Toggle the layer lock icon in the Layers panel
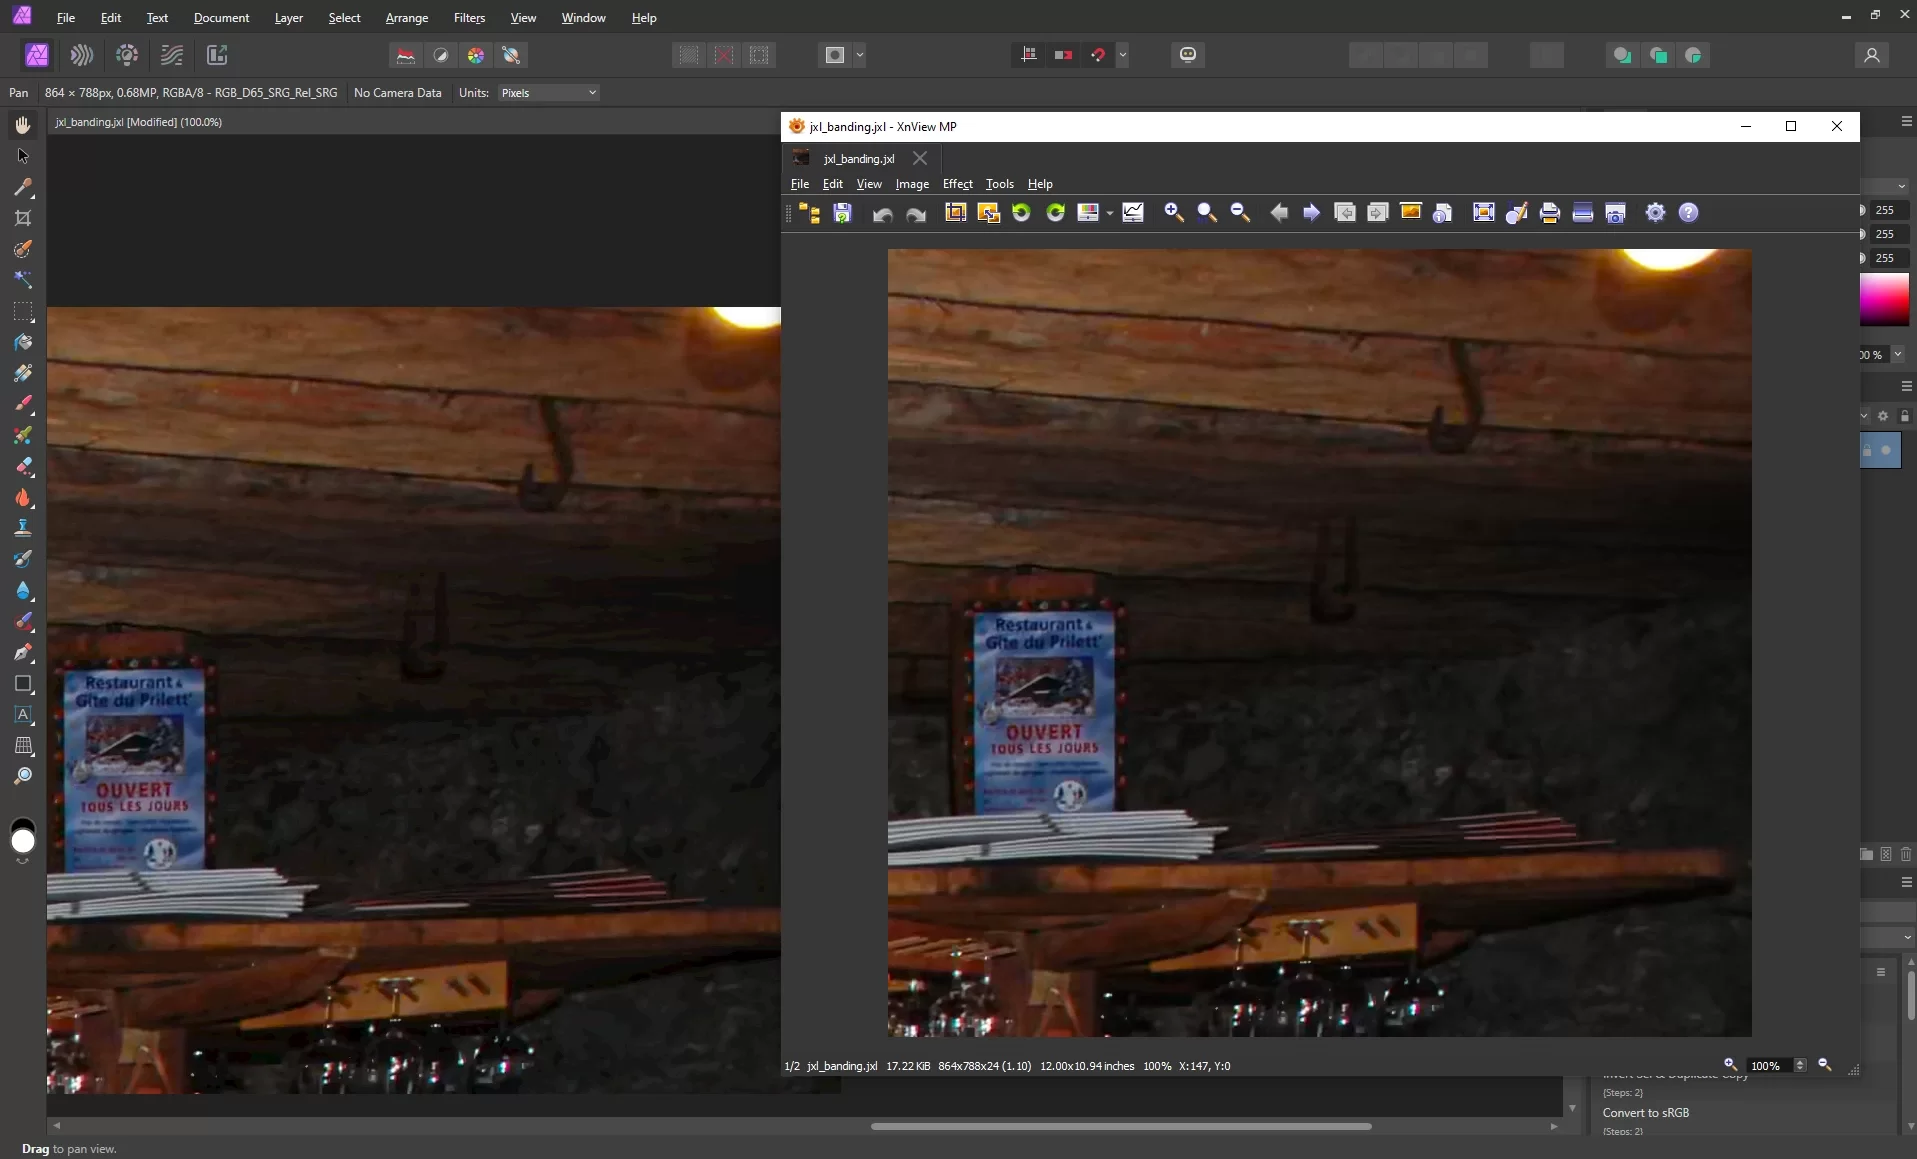This screenshot has width=1917, height=1159. pos(1905,416)
